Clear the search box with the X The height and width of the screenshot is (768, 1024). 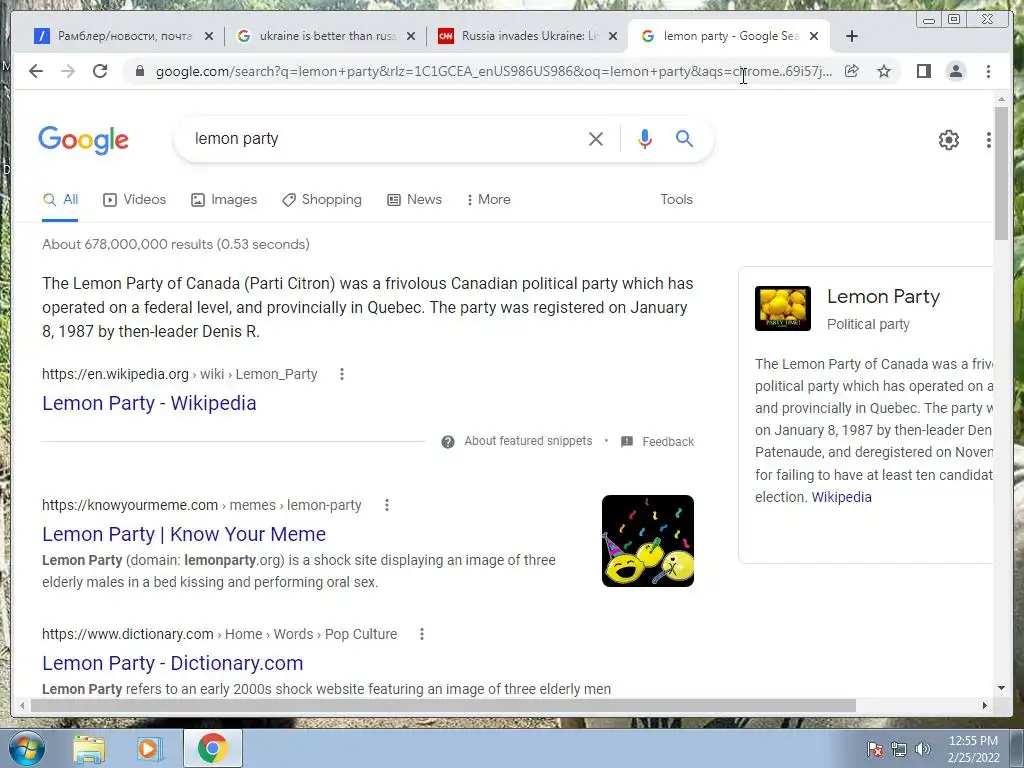pyautogui.click(x=595, y=138)
